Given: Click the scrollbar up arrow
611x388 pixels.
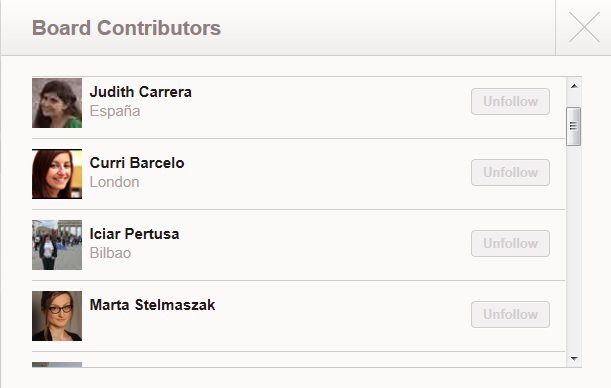Looking at the screenshot, I should (x=574, y=86).
